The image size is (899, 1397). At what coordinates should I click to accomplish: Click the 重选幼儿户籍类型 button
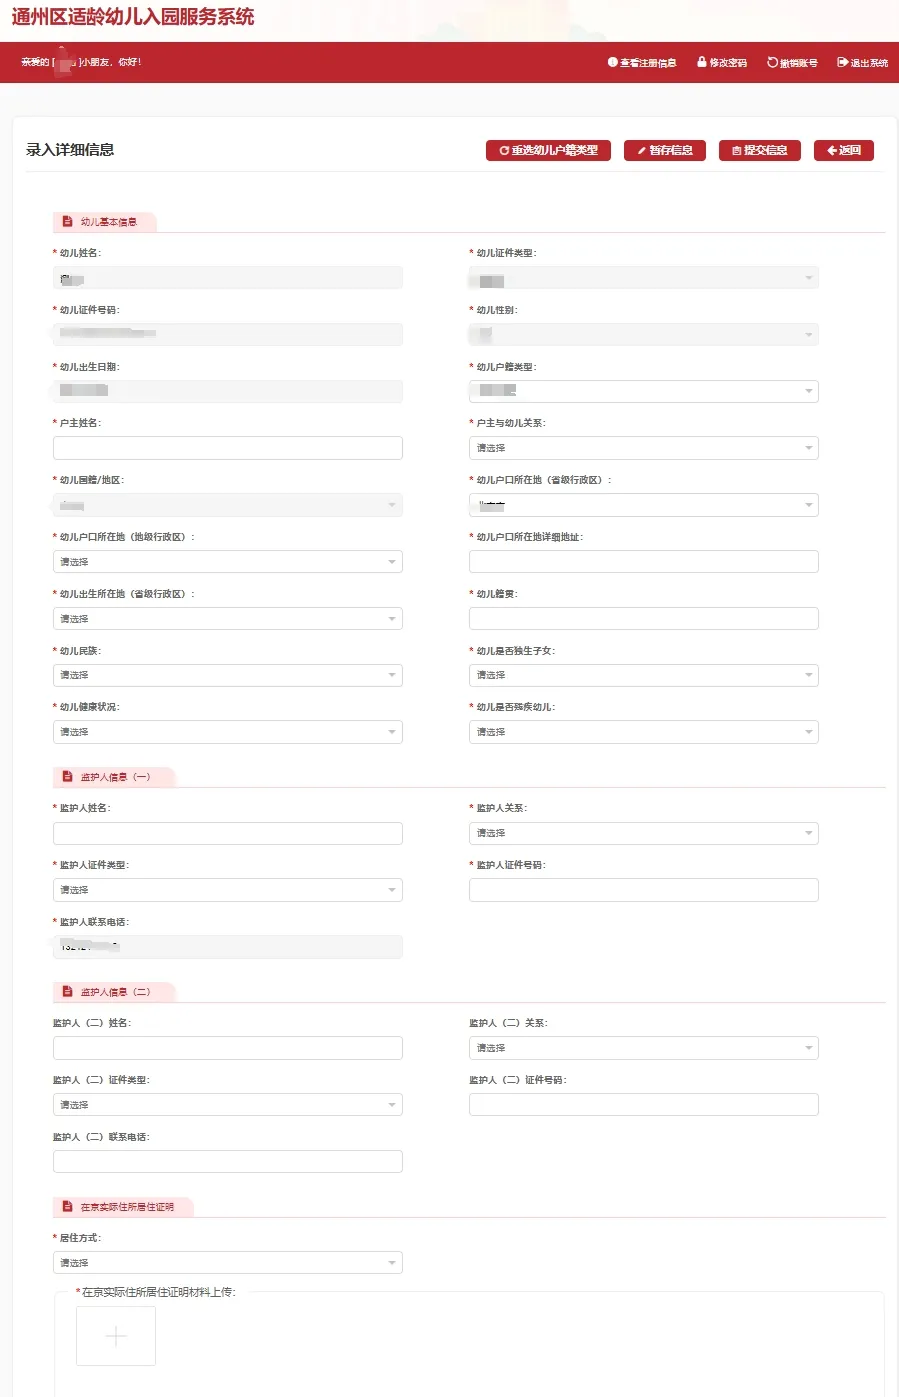(548, 150)
